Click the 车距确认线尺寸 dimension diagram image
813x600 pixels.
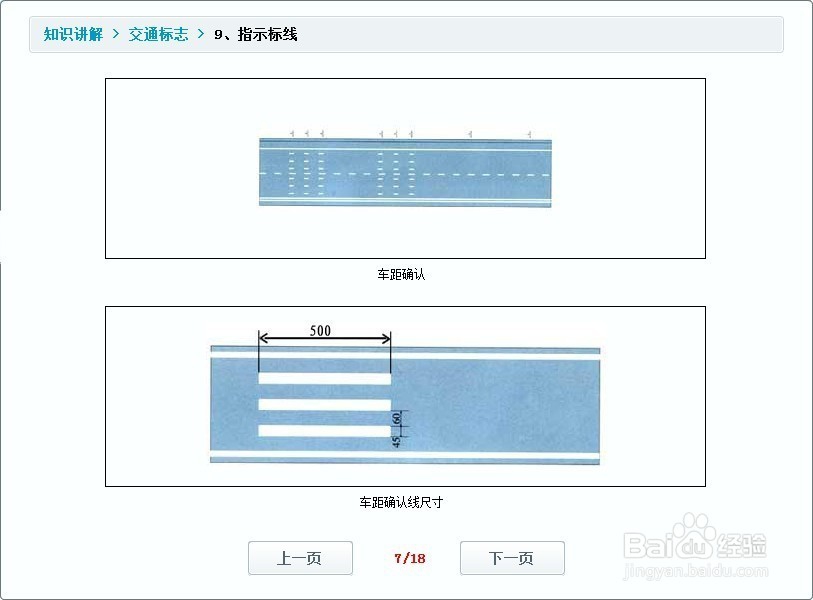405,396
